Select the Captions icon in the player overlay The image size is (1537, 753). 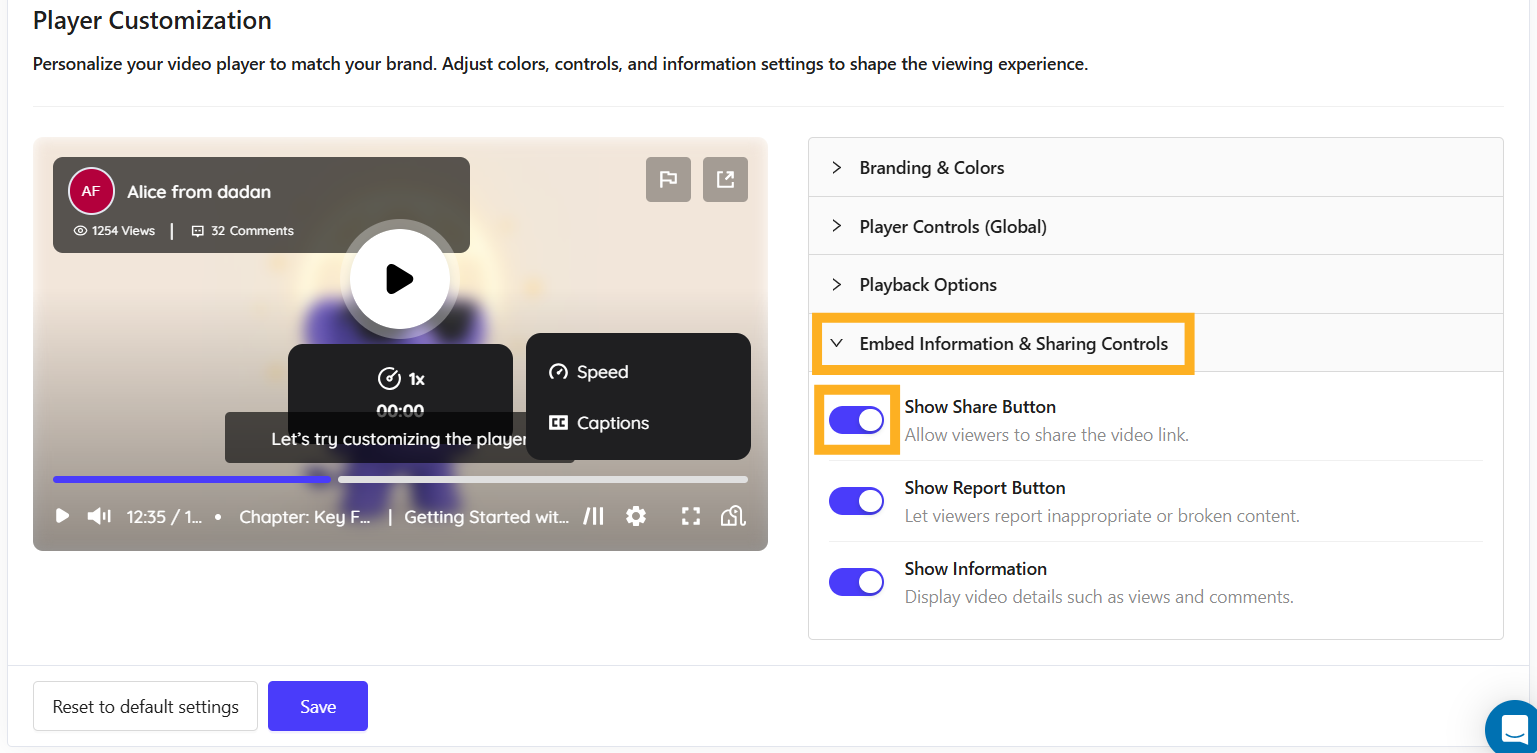click(x=560, y=423)
